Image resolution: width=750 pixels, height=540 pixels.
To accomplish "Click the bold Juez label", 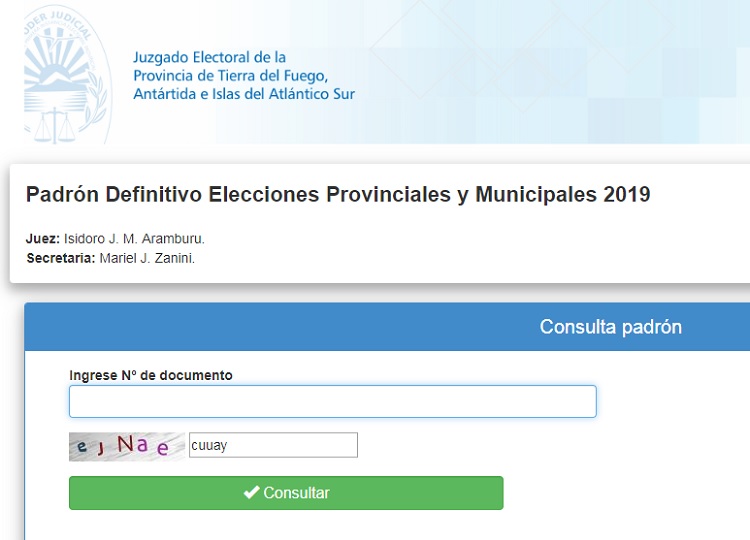I will click(x=43, y=239).
